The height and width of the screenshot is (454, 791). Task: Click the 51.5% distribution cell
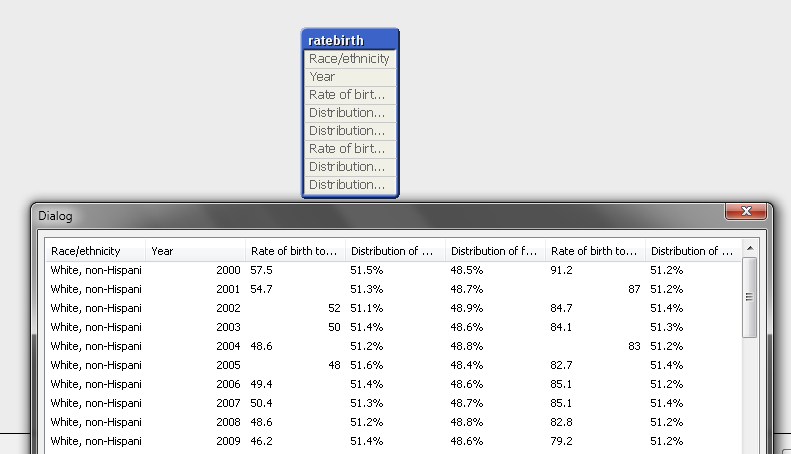click(367, 270)
